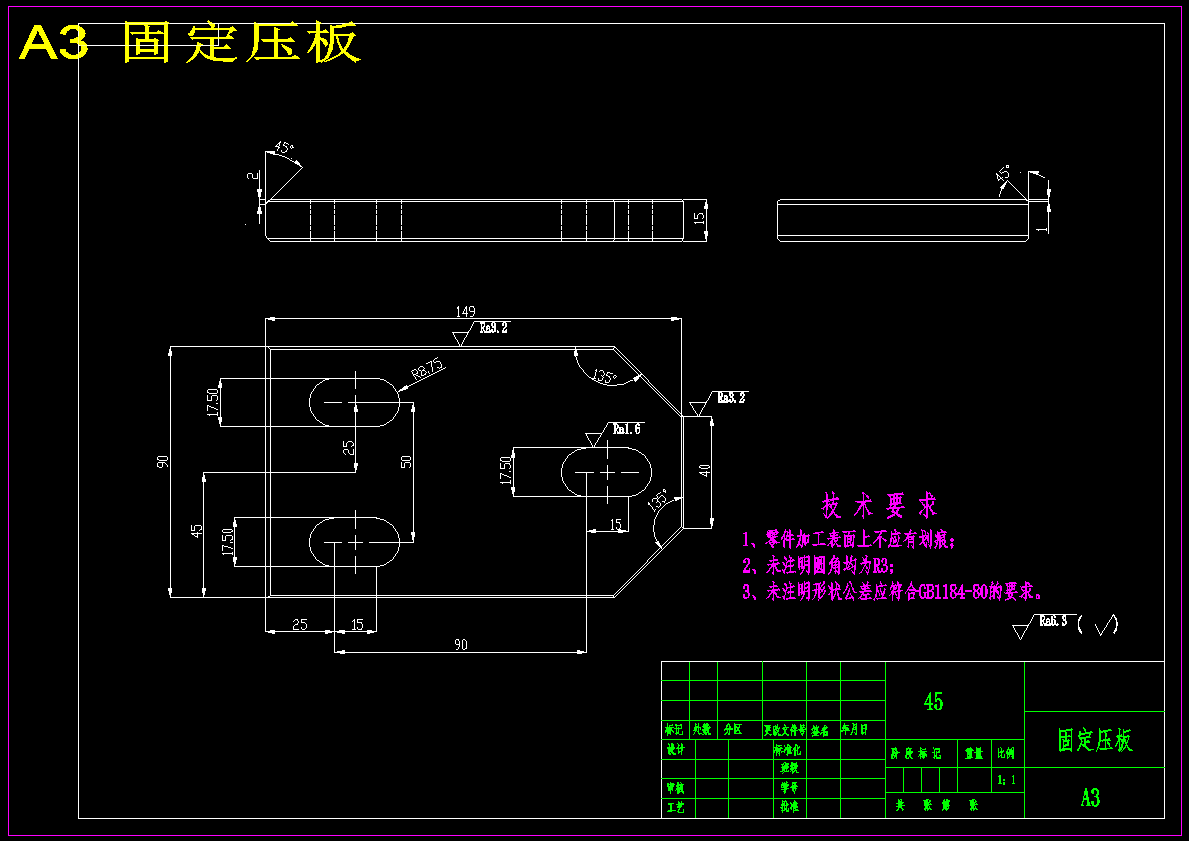
Task: Click the green A3 drawing number cell
Action: point(1090,798)
